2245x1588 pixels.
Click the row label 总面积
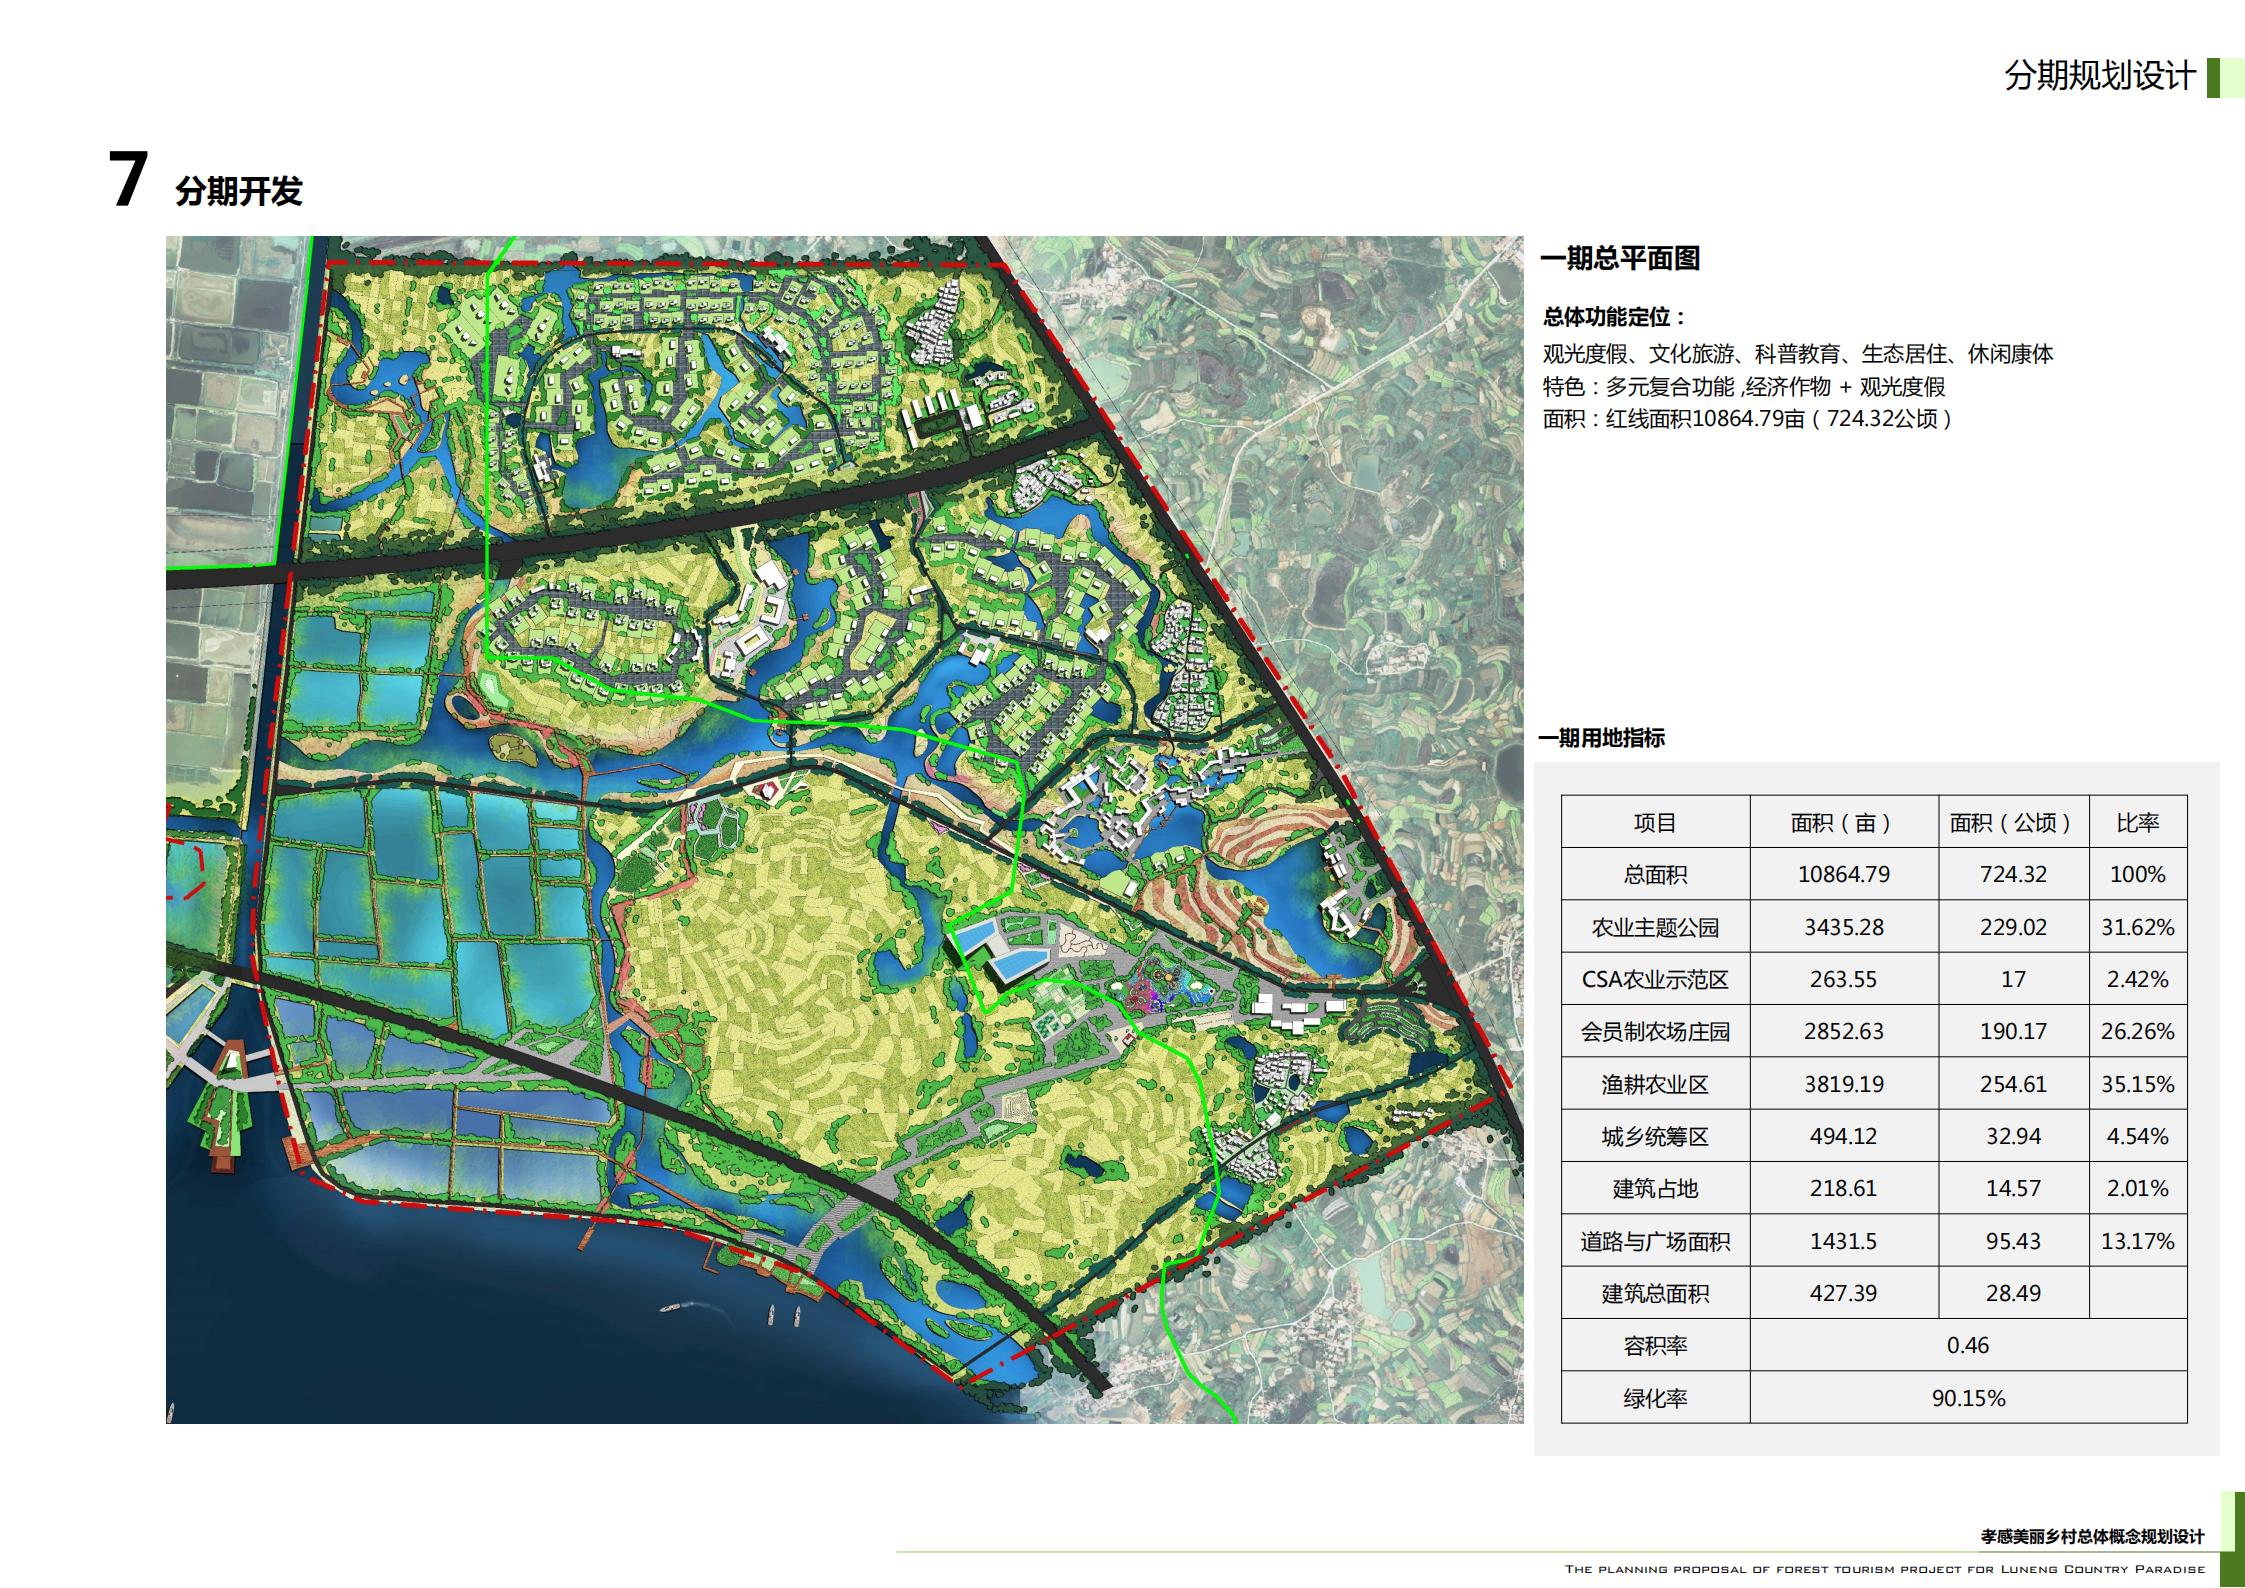pos(1655,875)
